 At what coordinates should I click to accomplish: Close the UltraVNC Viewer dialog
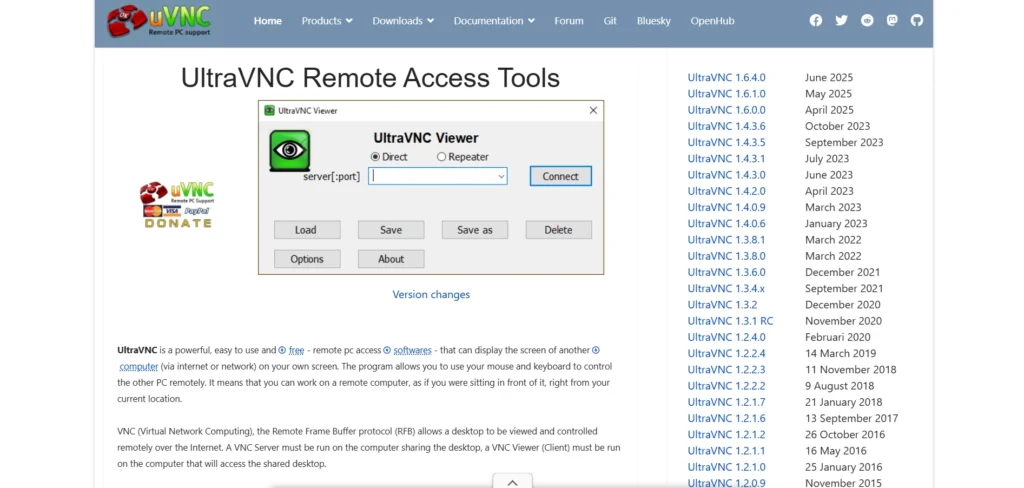[593, 110]
